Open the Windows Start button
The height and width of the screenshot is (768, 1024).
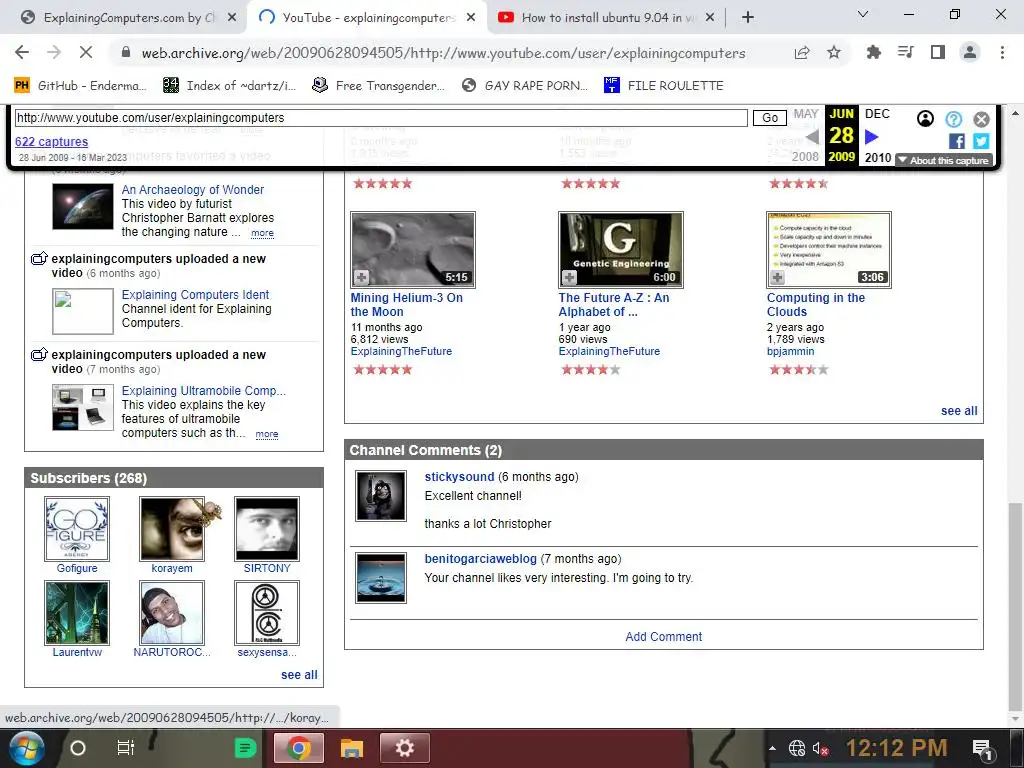26,748
